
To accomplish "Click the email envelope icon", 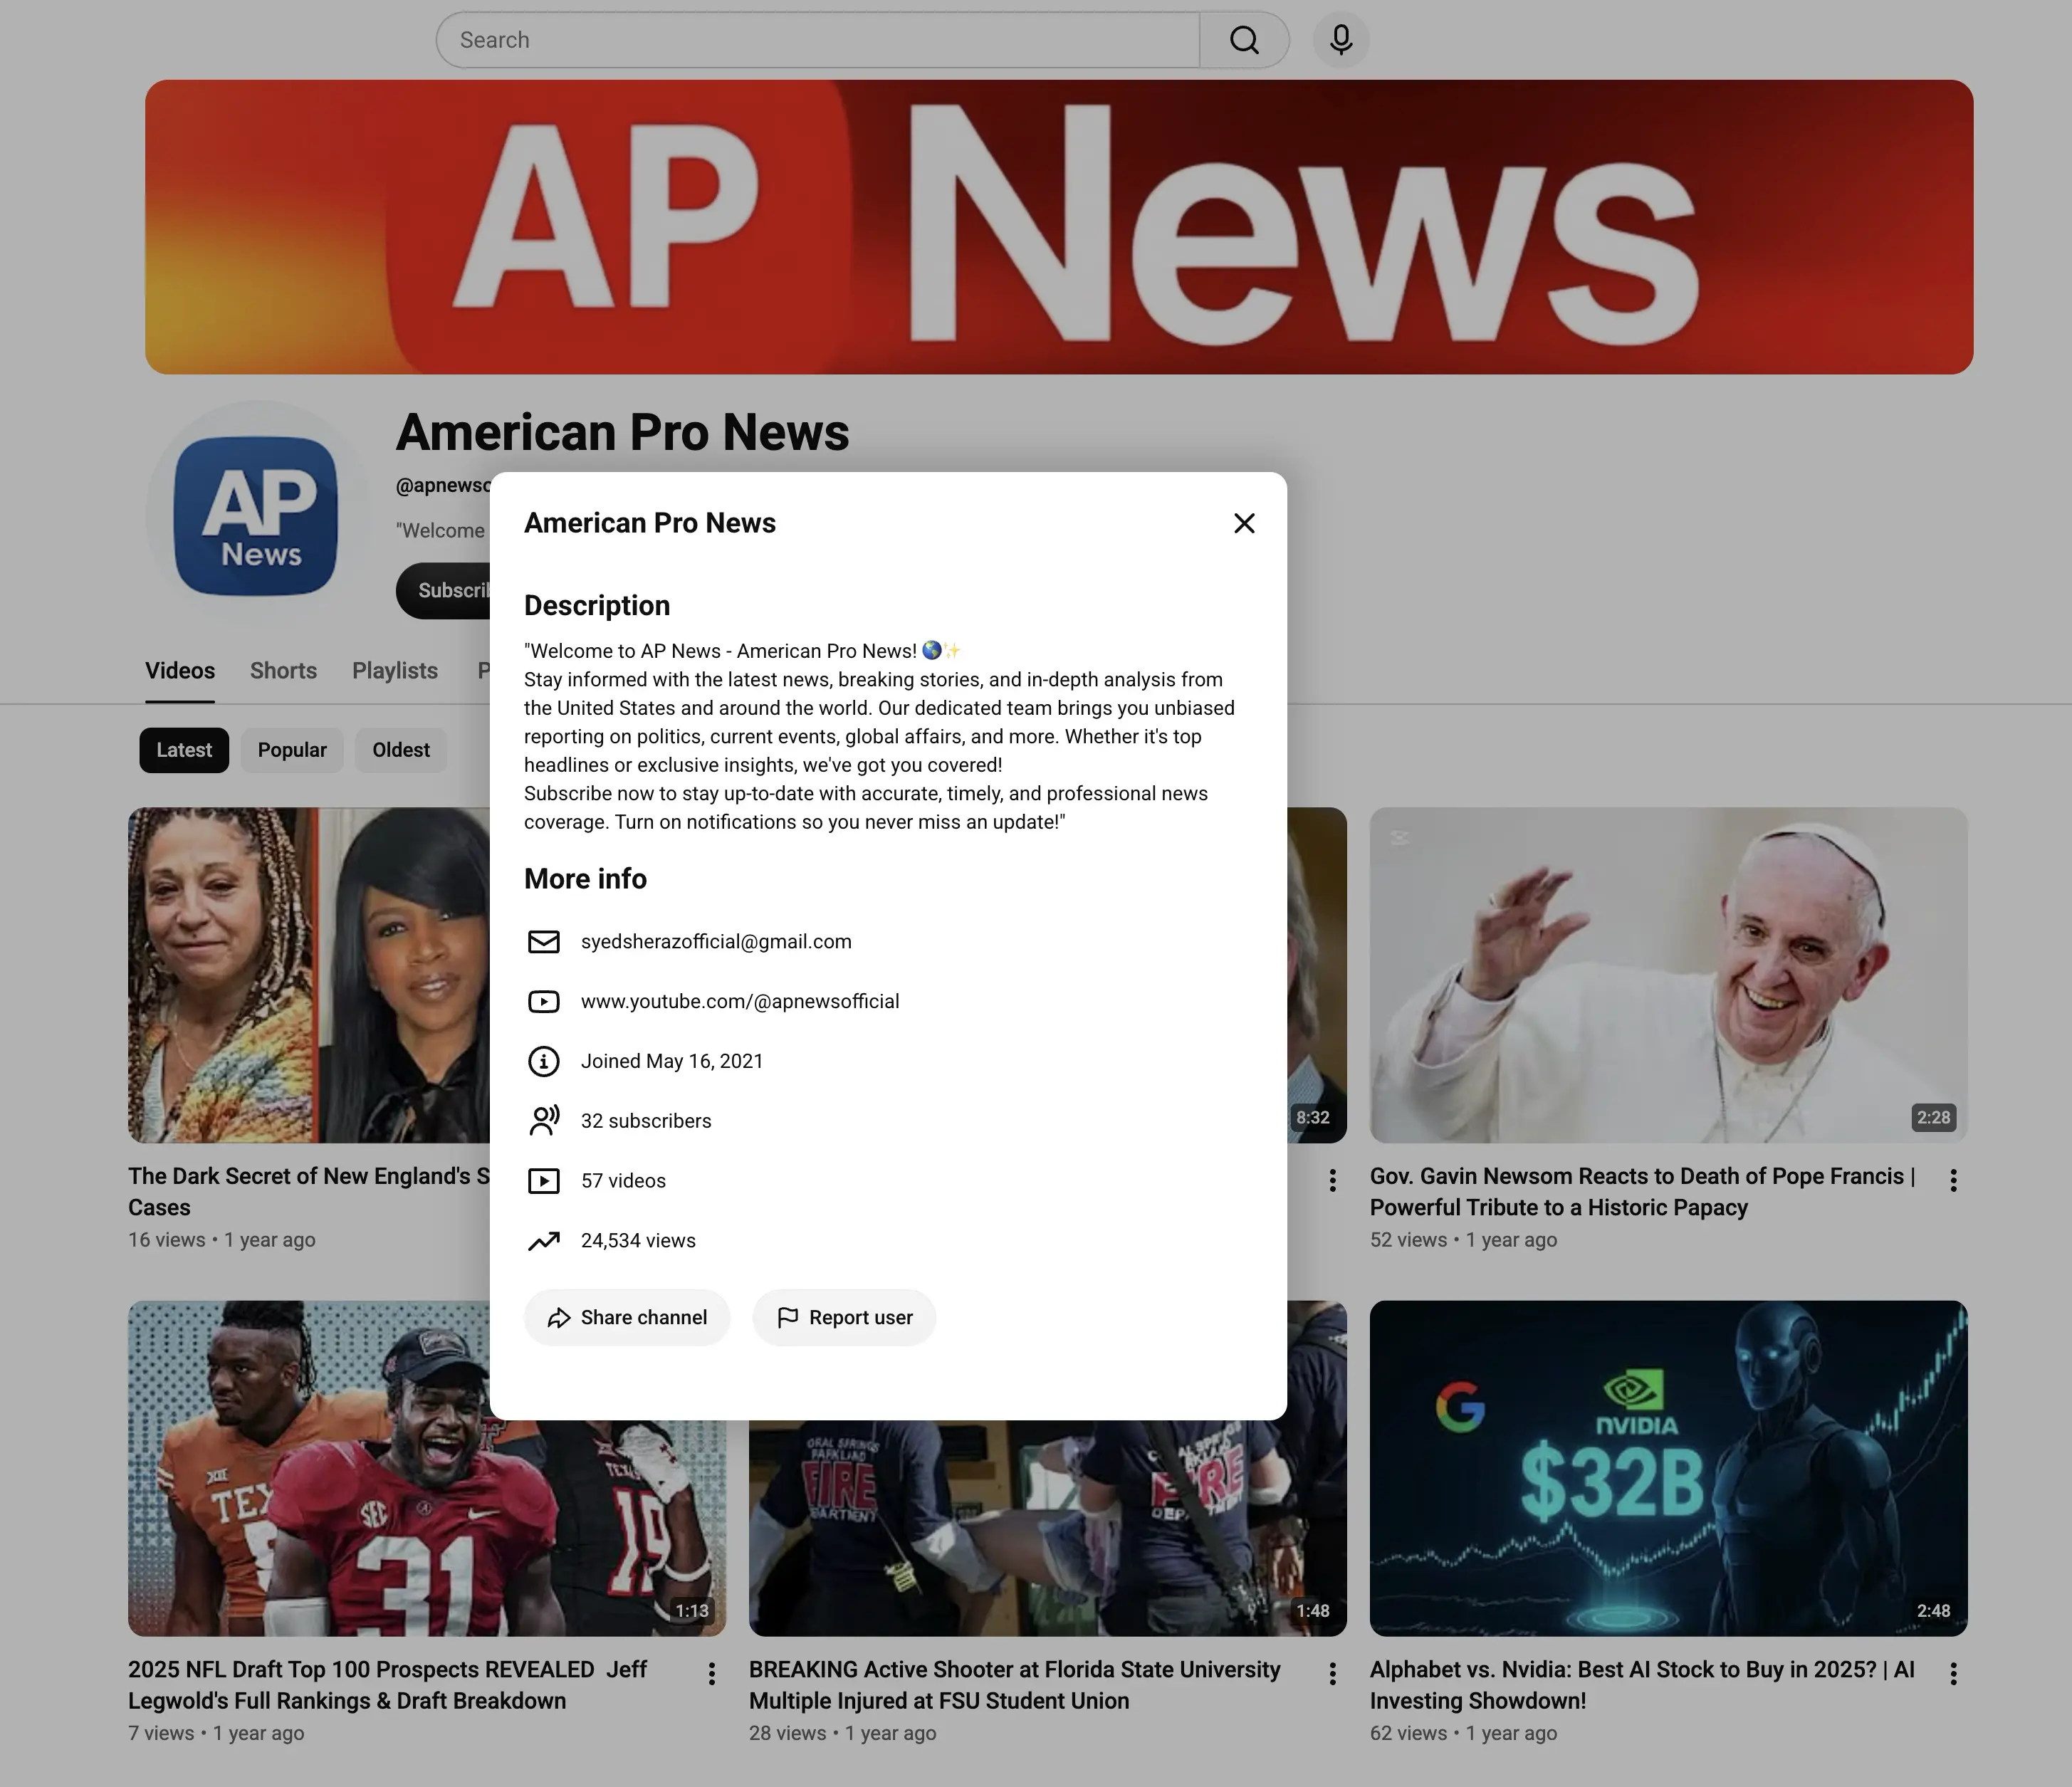I will [544, 942].
